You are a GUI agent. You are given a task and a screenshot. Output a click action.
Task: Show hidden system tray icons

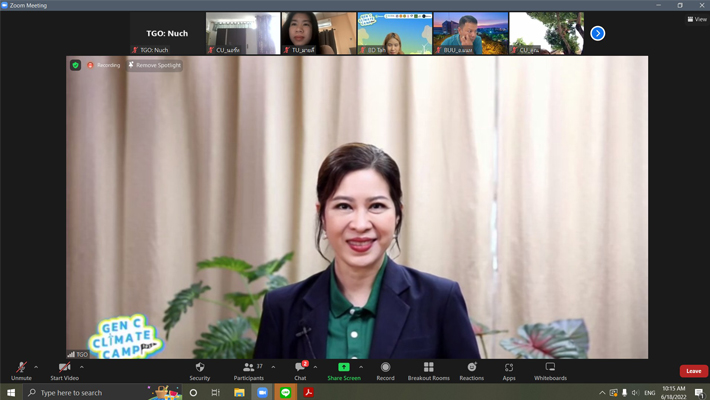coord(602,393)
